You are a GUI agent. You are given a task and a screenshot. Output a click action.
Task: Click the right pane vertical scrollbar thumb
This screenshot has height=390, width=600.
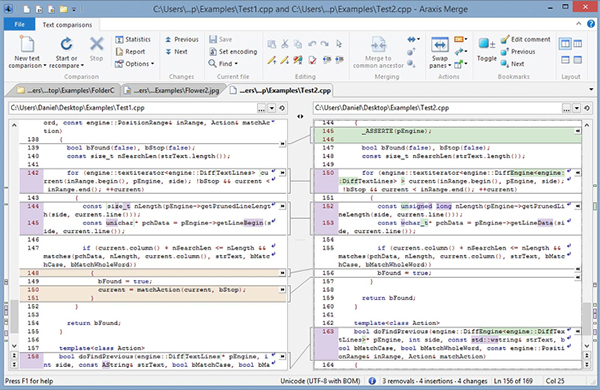(587, 318)
